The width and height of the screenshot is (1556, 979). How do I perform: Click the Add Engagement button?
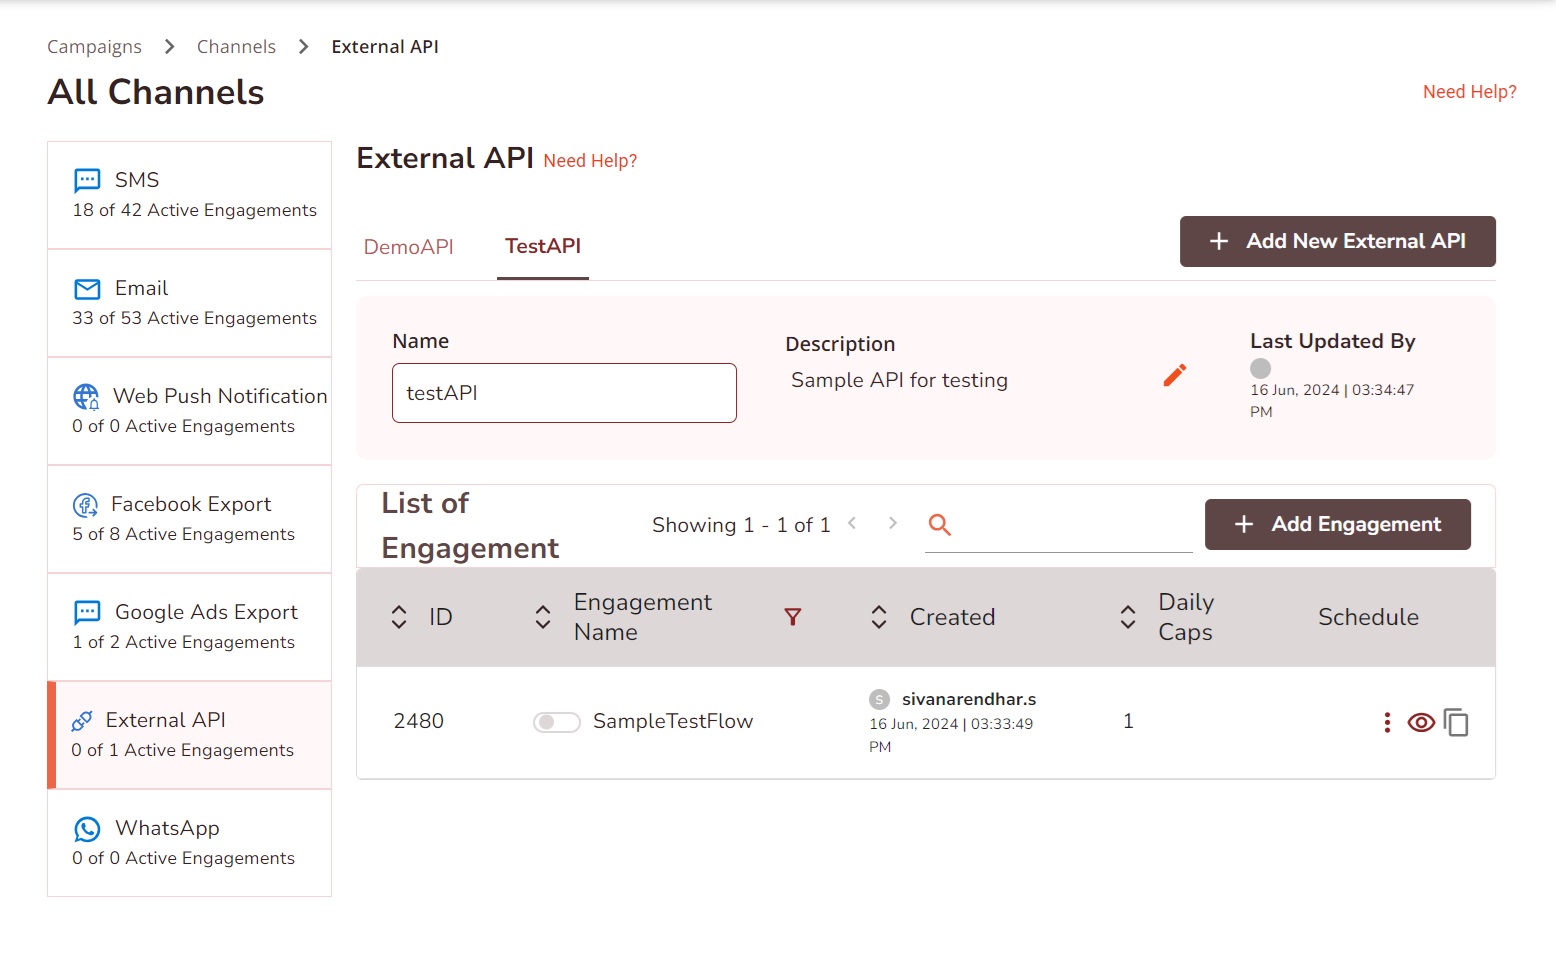coord(1337,524)
